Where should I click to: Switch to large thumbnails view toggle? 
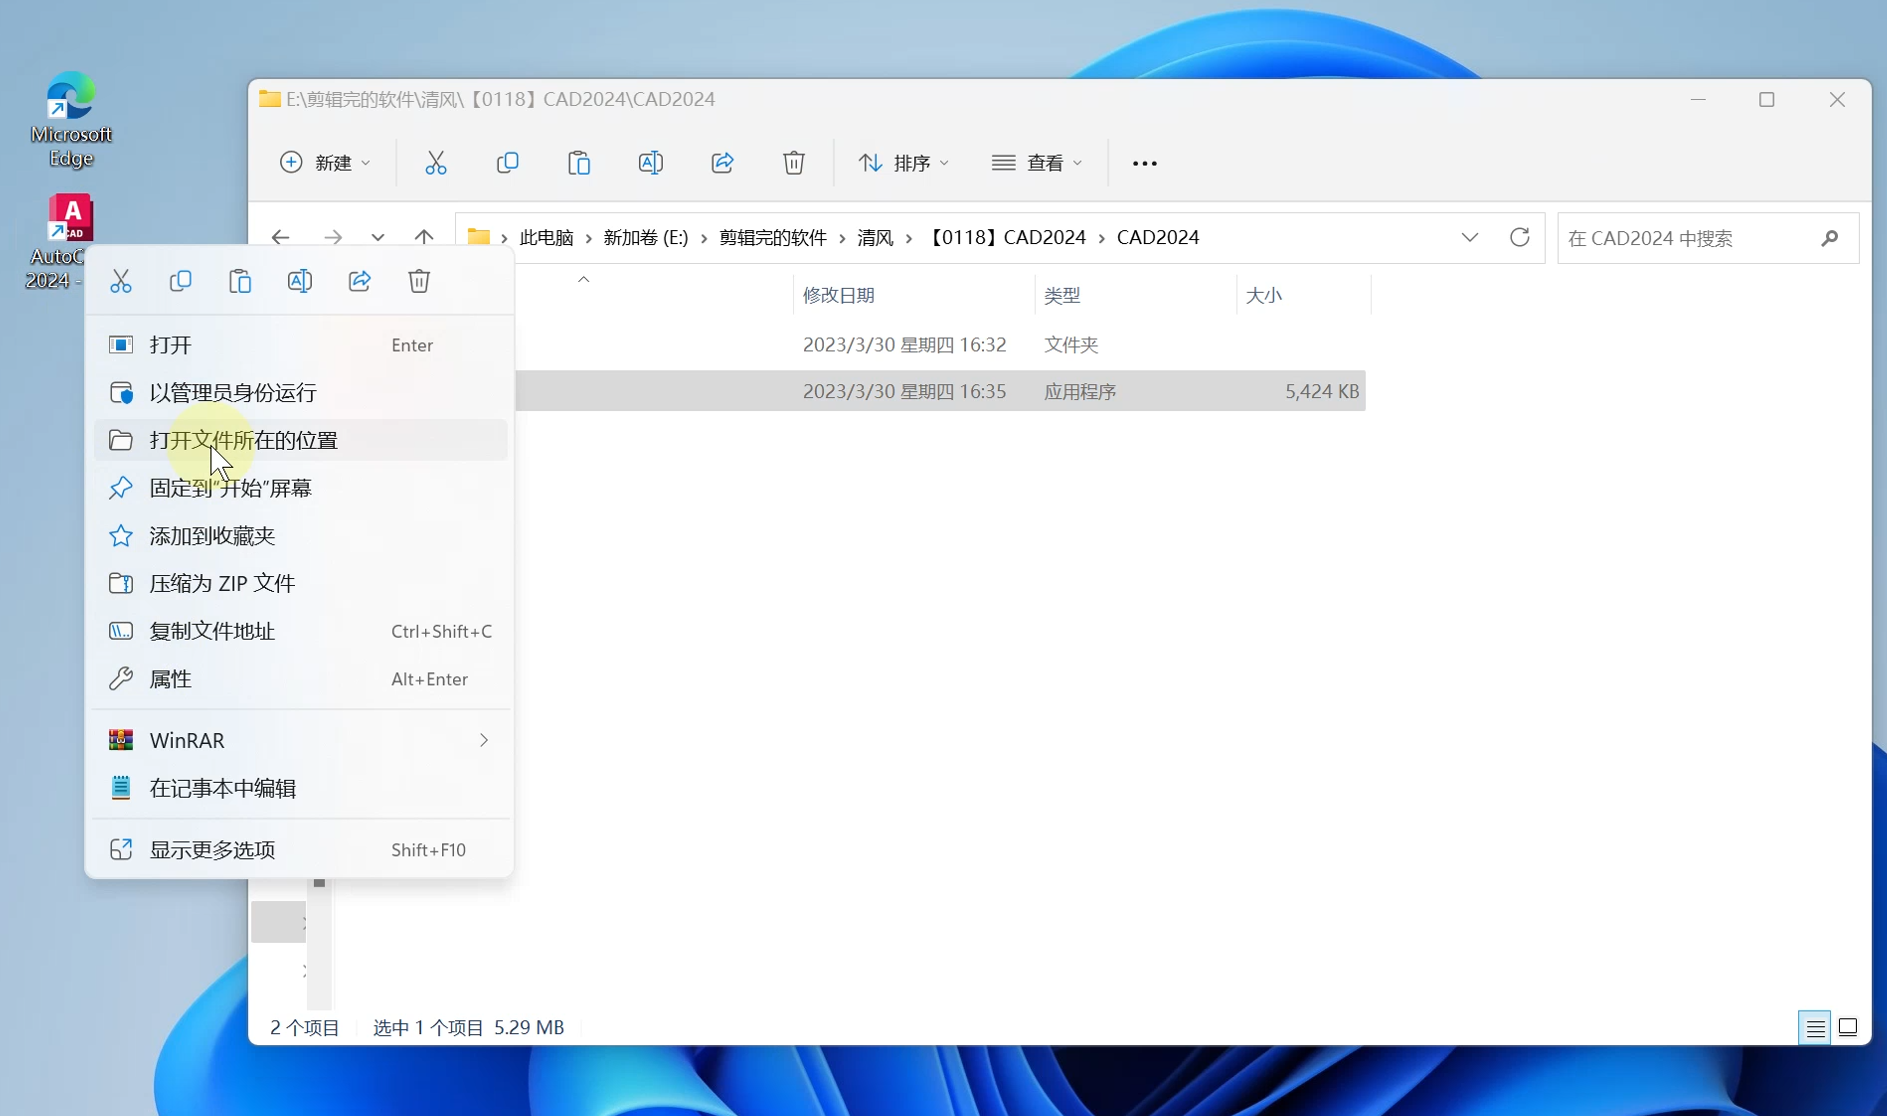pyautogui.click(x=1848, y=1028)
